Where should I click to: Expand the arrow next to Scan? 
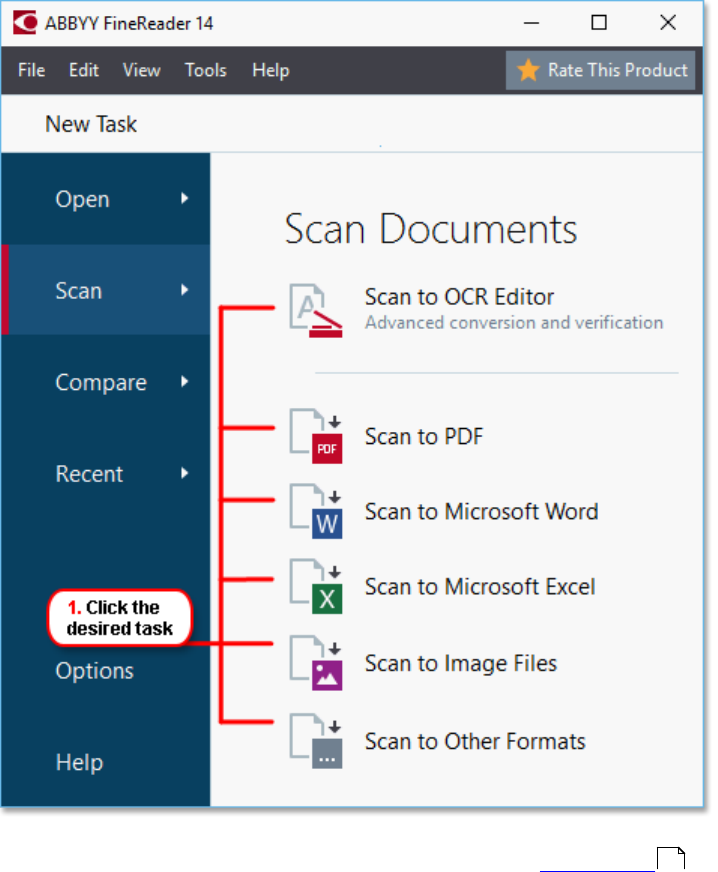(x=185, y=290)
